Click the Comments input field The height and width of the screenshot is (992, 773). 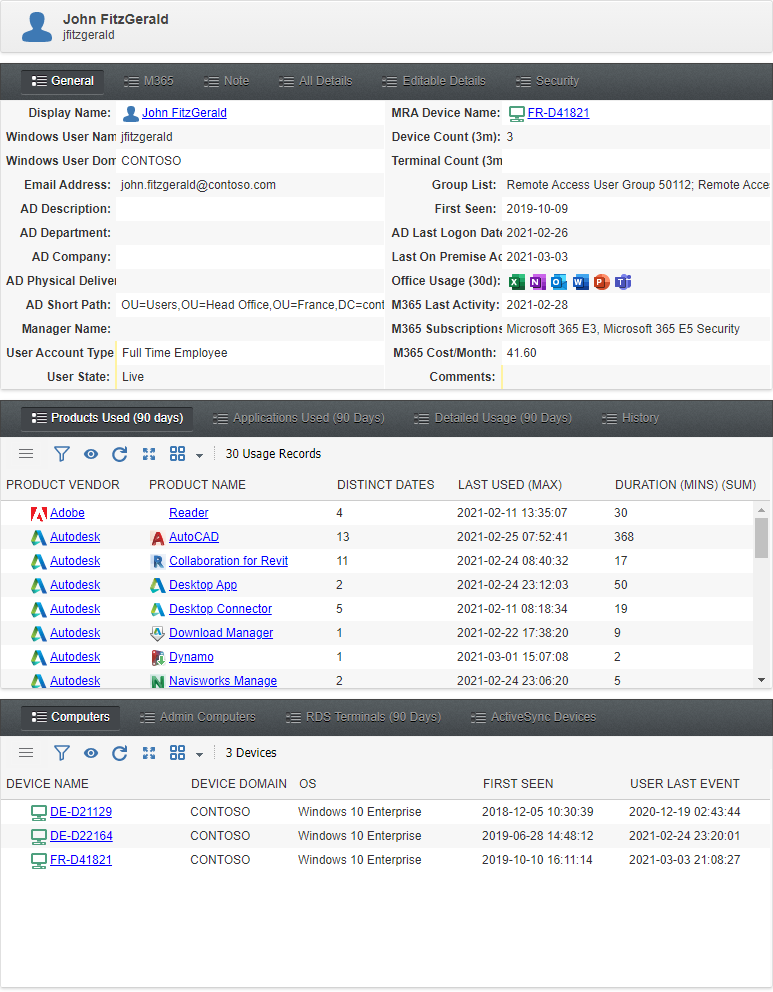[636, 378]
